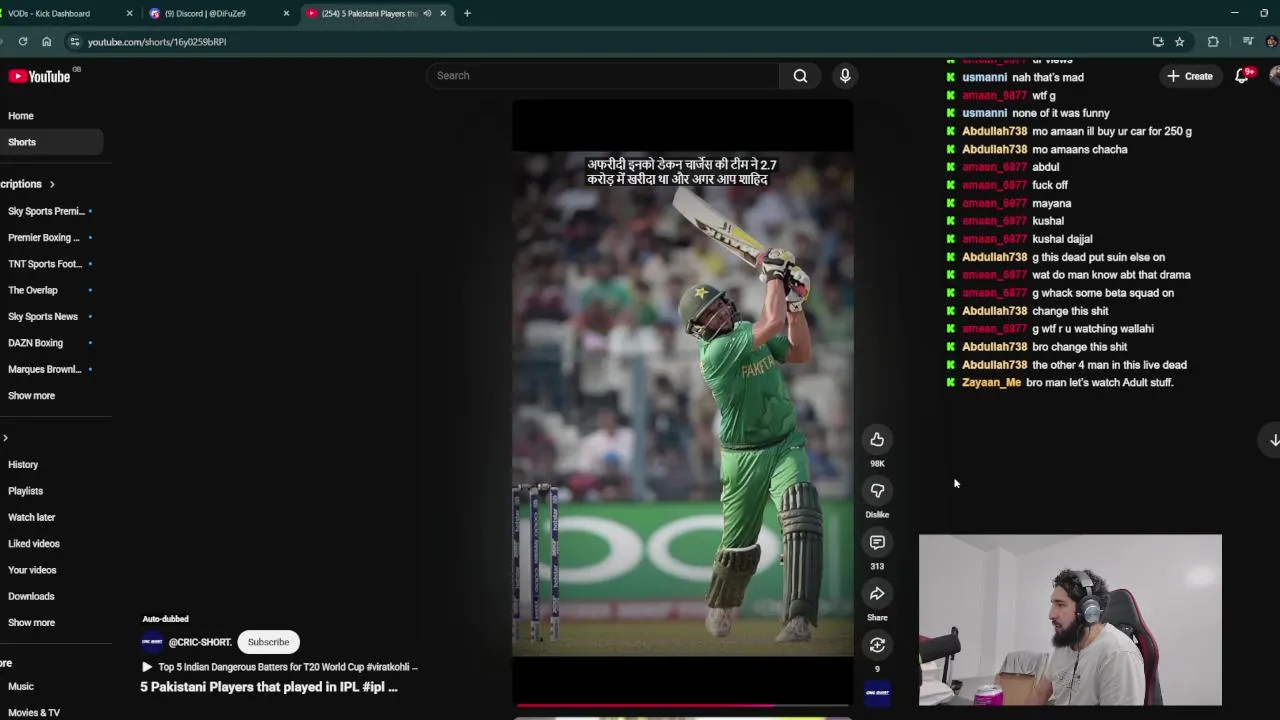This screenshot has height=720, width=1280.
Task: Close the VODs - Kick Dashboard tab
Action: (129, 13)
